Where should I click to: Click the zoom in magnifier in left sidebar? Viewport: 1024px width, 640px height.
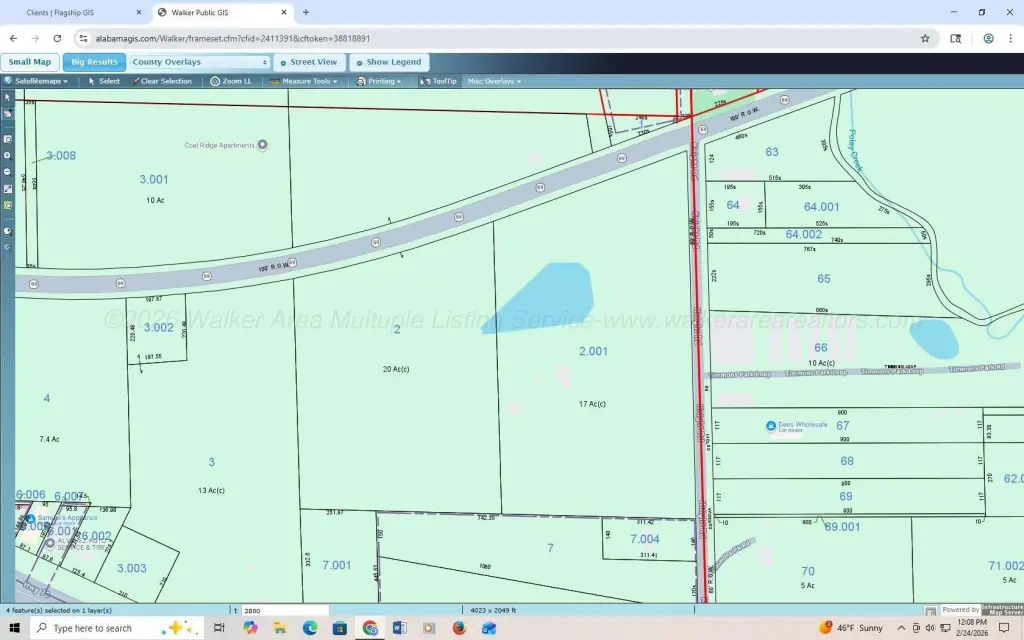7,155
